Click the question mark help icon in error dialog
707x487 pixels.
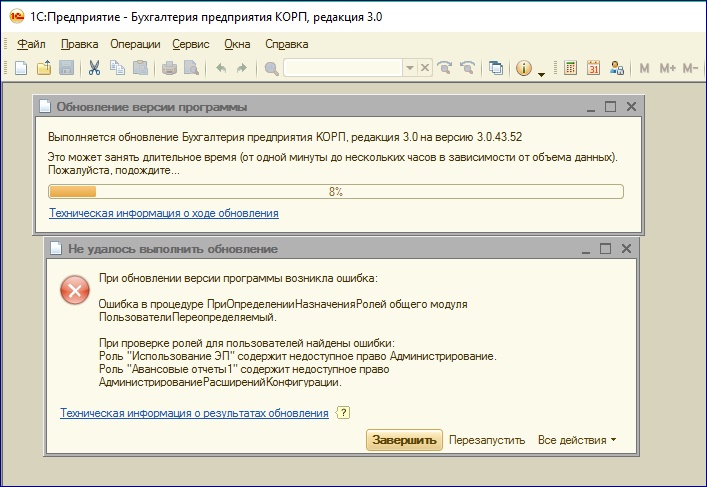click(x=343, y=413)
